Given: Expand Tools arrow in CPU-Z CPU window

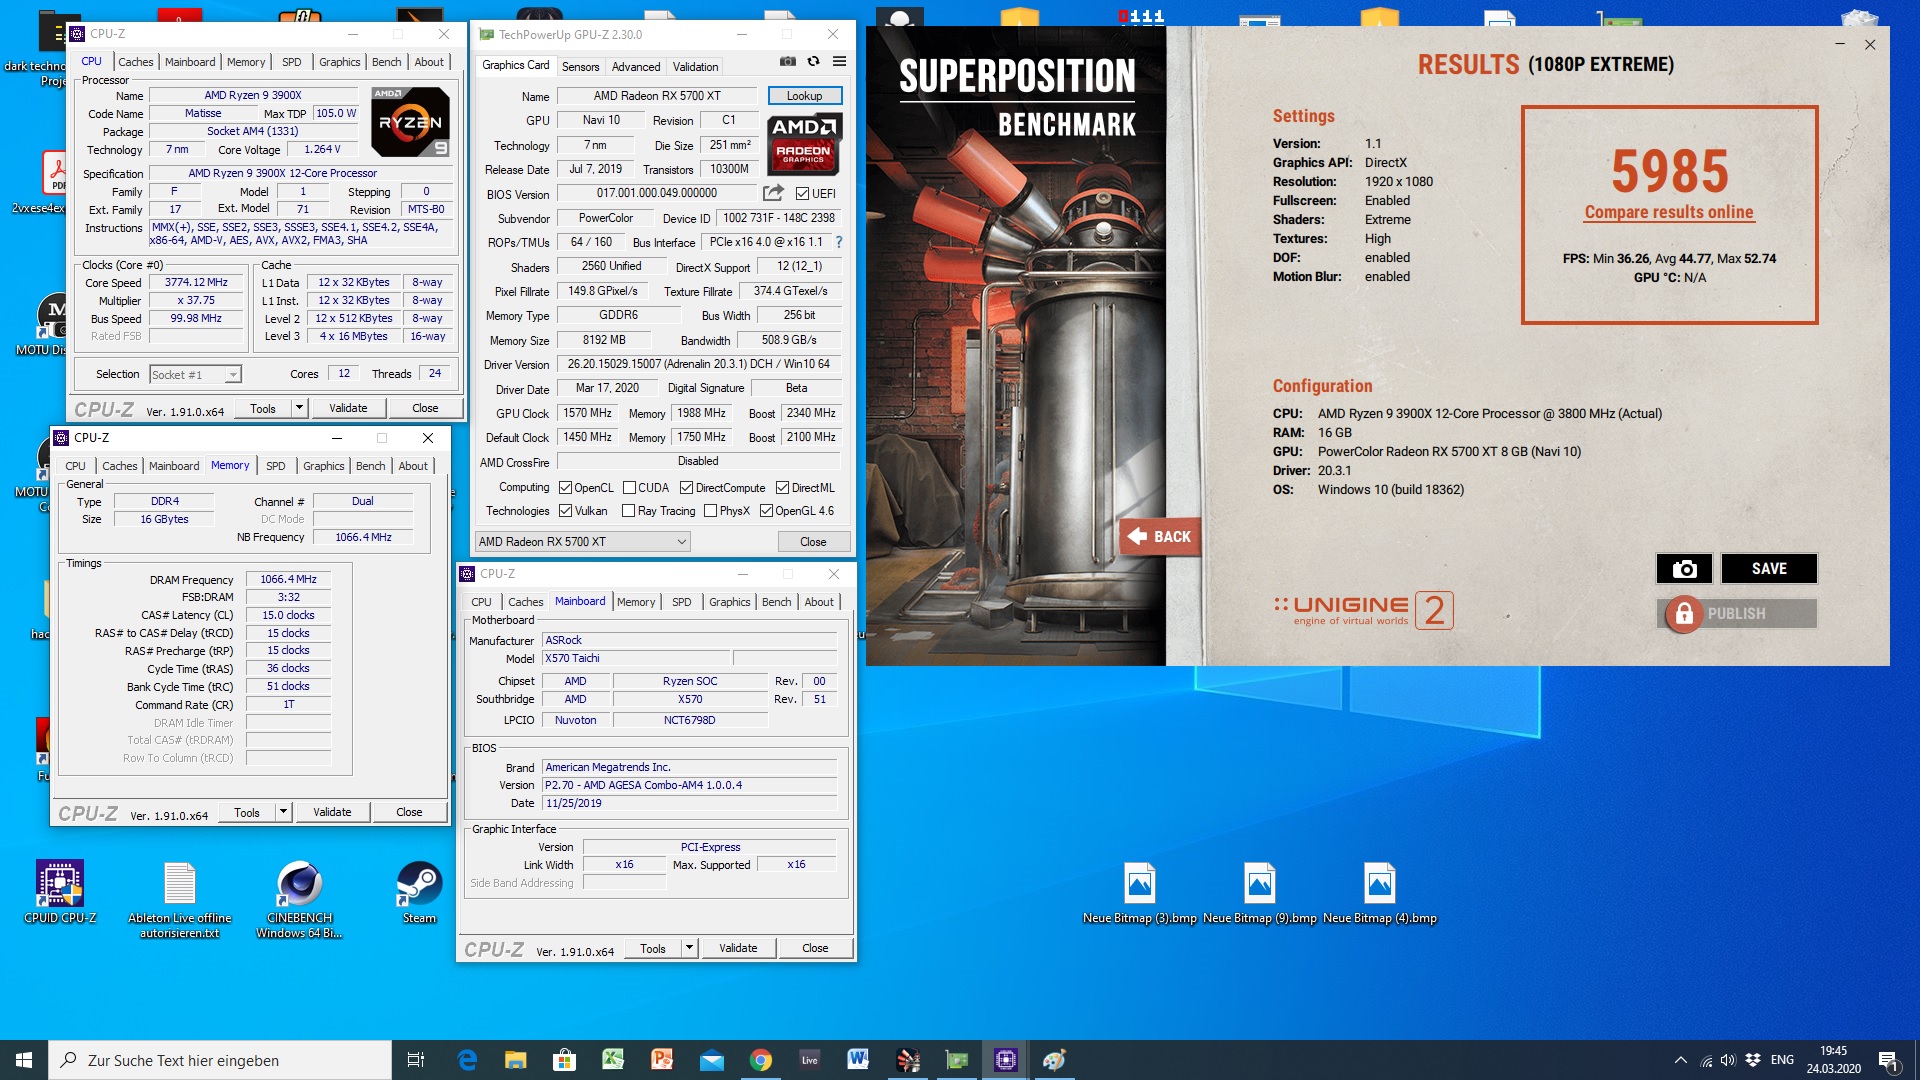Looking at the screenshot, I should 299,408.
